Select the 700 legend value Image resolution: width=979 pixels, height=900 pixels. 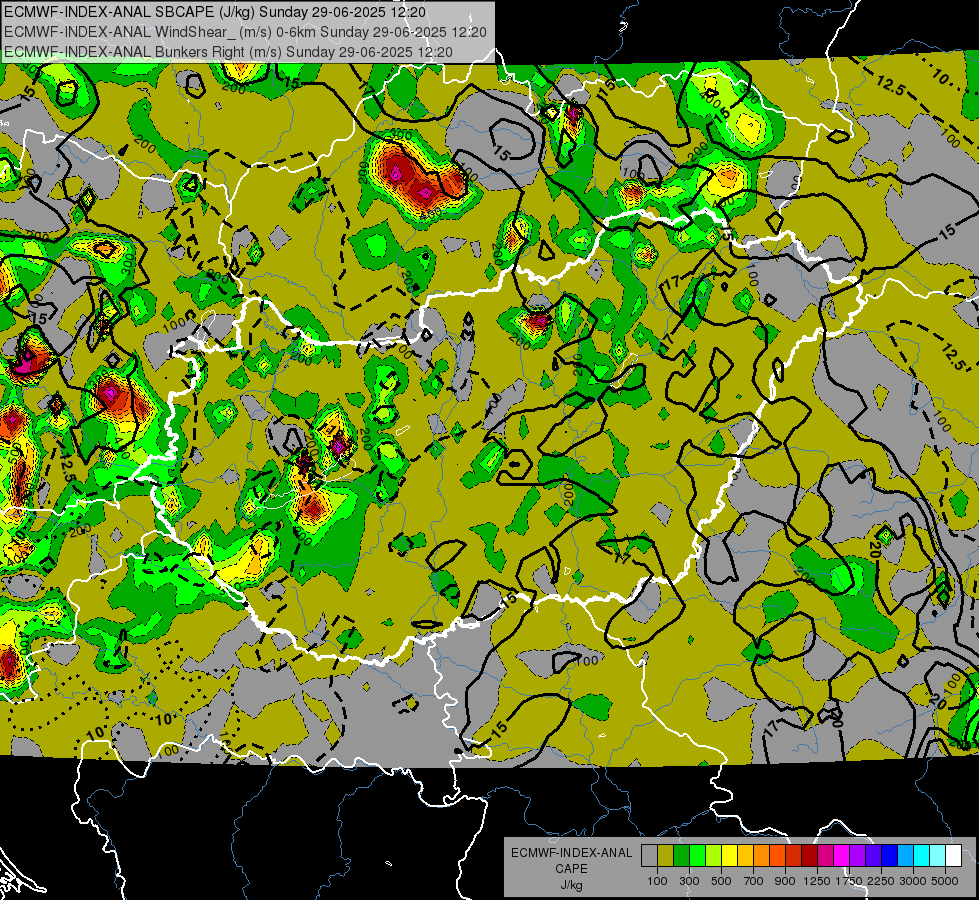click(753, 881)
